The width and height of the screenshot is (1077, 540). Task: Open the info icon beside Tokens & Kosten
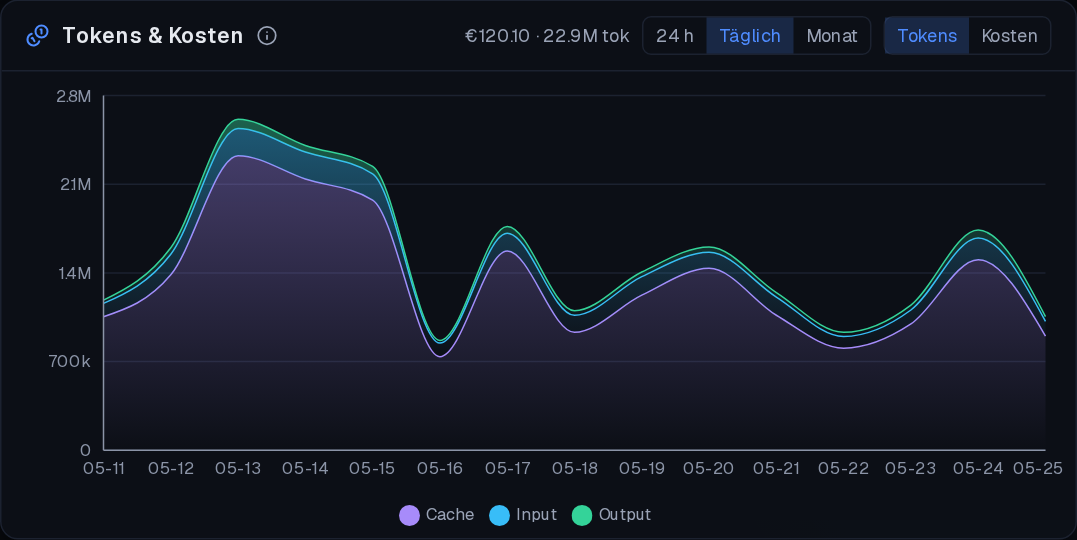(x=267, y=36)
